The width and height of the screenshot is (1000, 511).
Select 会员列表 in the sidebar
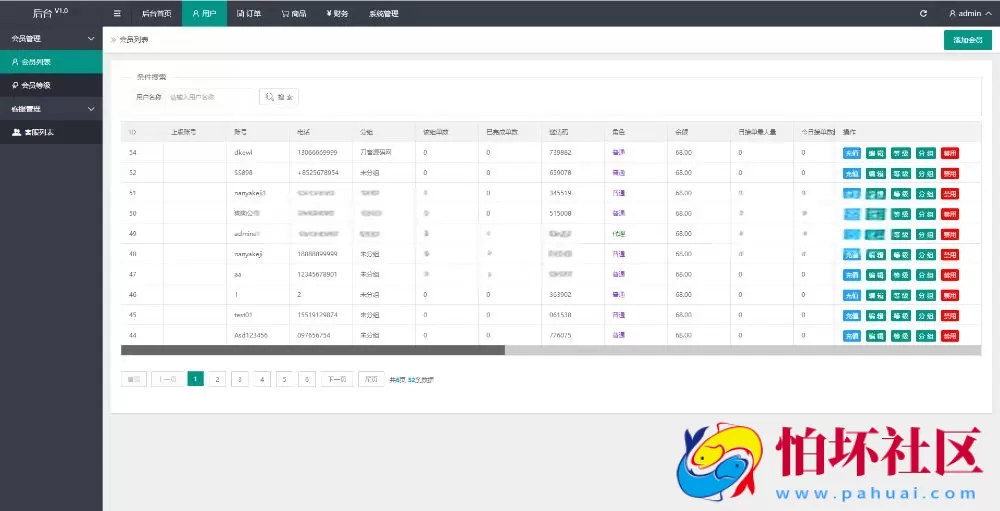[51, 62]
